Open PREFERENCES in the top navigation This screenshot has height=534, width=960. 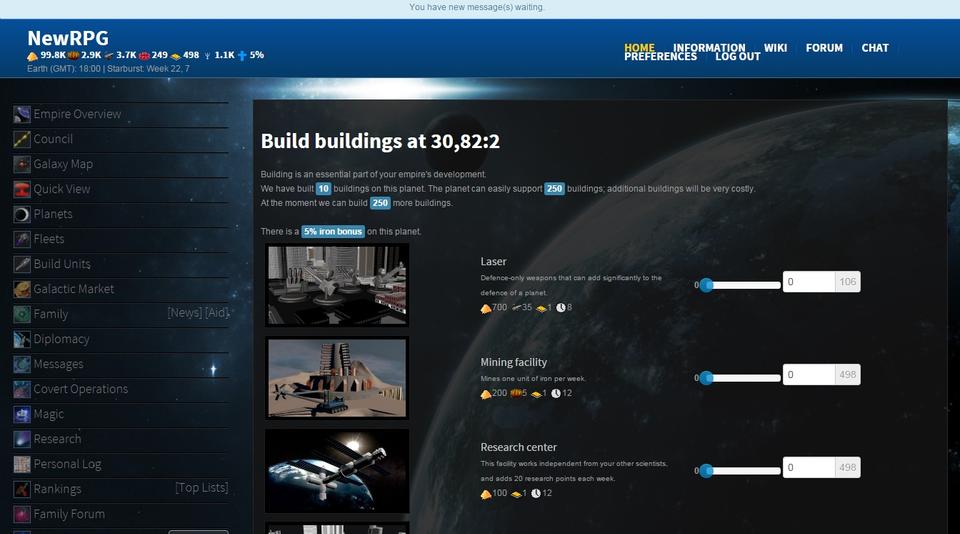coord(660,57)
